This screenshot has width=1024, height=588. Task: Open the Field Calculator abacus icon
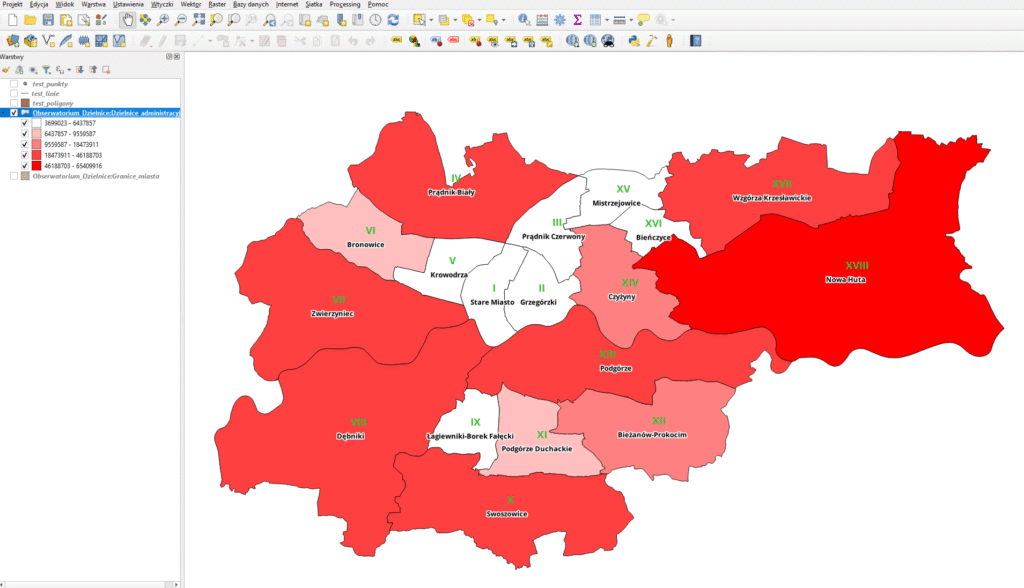click(x=542, y=20)
